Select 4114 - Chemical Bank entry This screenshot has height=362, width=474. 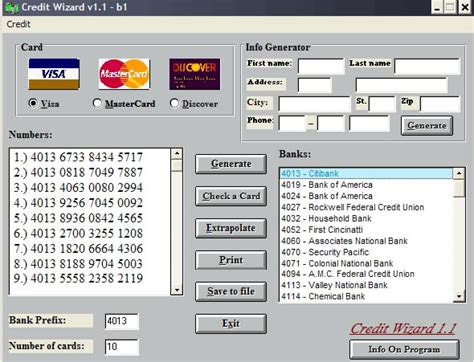[366, 296]
